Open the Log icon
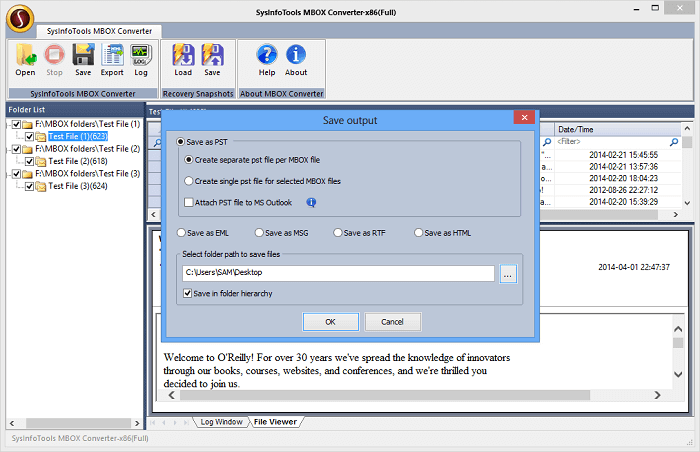Image resolution: width=700 pixels, height=452 pixels. pyautogui.click(x=141, y=60)
